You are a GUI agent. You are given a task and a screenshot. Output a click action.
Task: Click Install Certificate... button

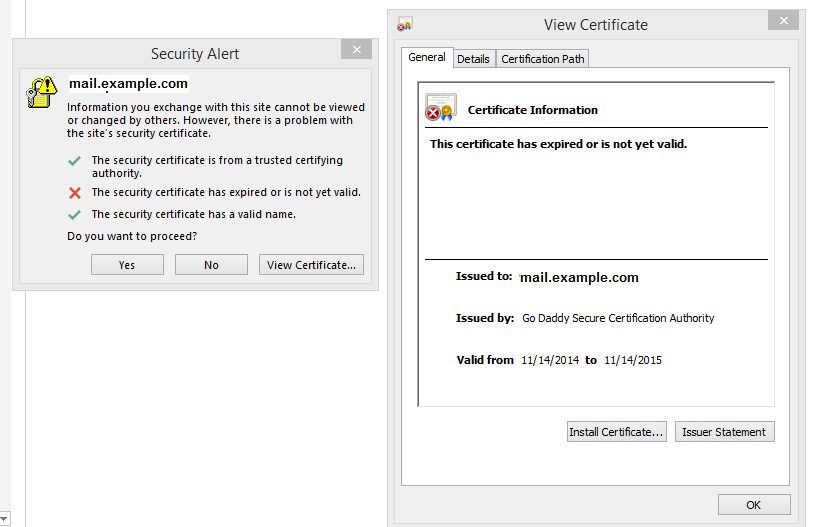point(616,432)
